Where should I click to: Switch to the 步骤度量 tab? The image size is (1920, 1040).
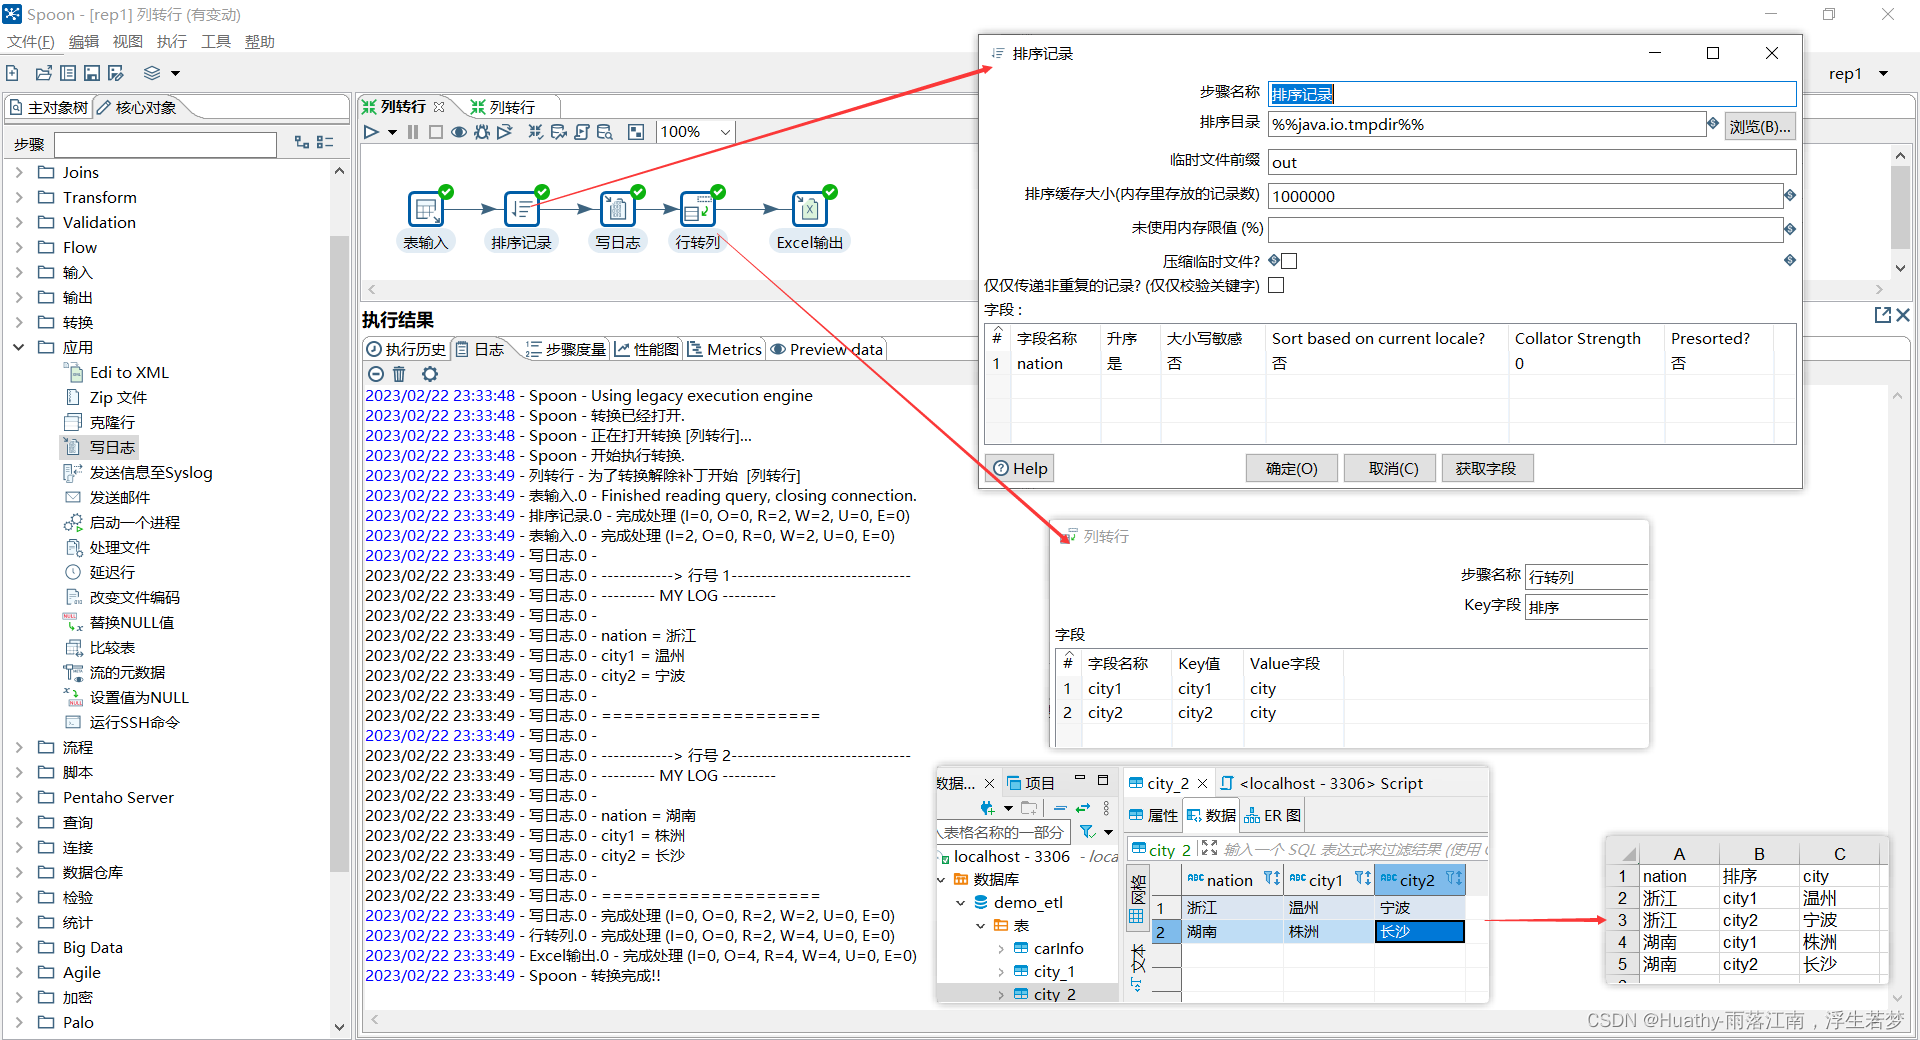point(566,349)
